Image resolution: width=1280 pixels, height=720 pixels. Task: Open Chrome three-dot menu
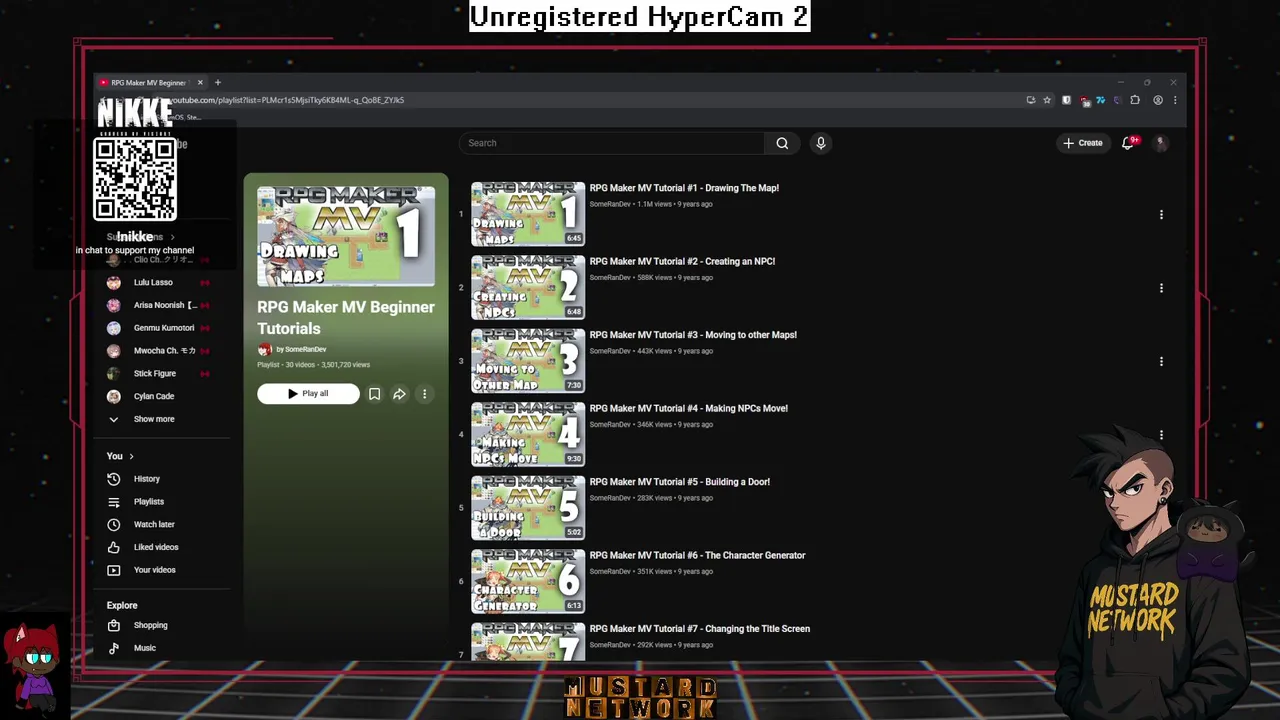(1175, 100)
